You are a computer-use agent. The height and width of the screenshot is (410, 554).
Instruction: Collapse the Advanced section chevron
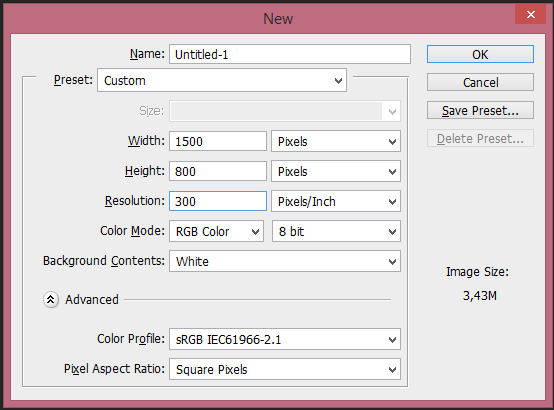51,300
